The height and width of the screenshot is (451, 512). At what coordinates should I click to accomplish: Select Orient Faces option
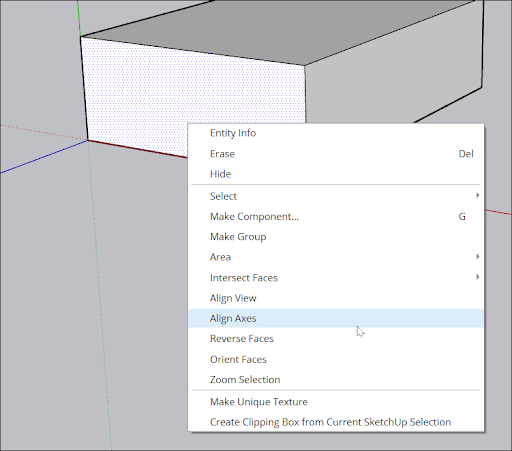[336, 359]
